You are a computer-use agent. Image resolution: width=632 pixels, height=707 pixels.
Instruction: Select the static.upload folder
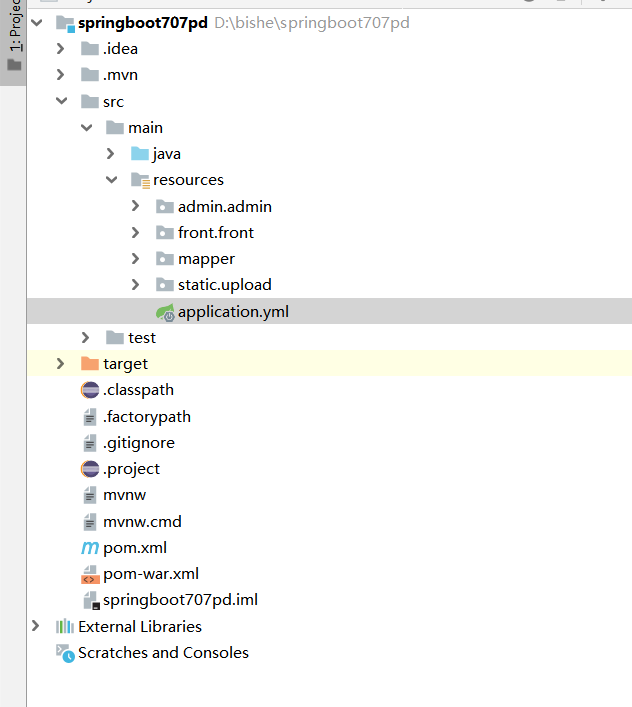coord(224,285)
